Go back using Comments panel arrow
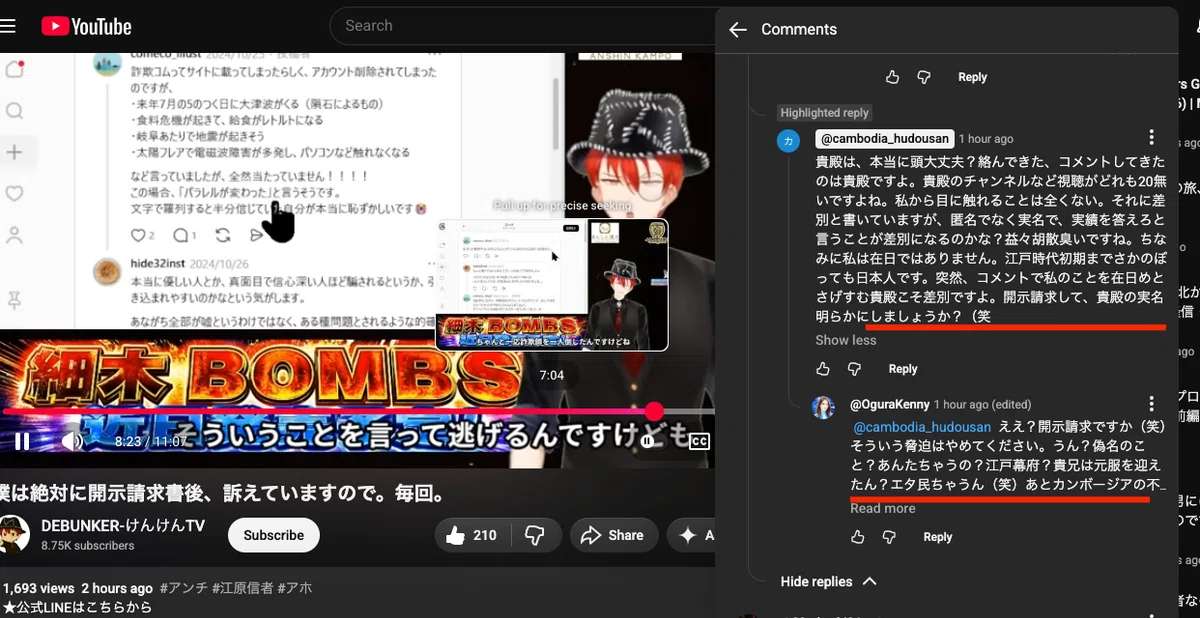 (738, 30)
